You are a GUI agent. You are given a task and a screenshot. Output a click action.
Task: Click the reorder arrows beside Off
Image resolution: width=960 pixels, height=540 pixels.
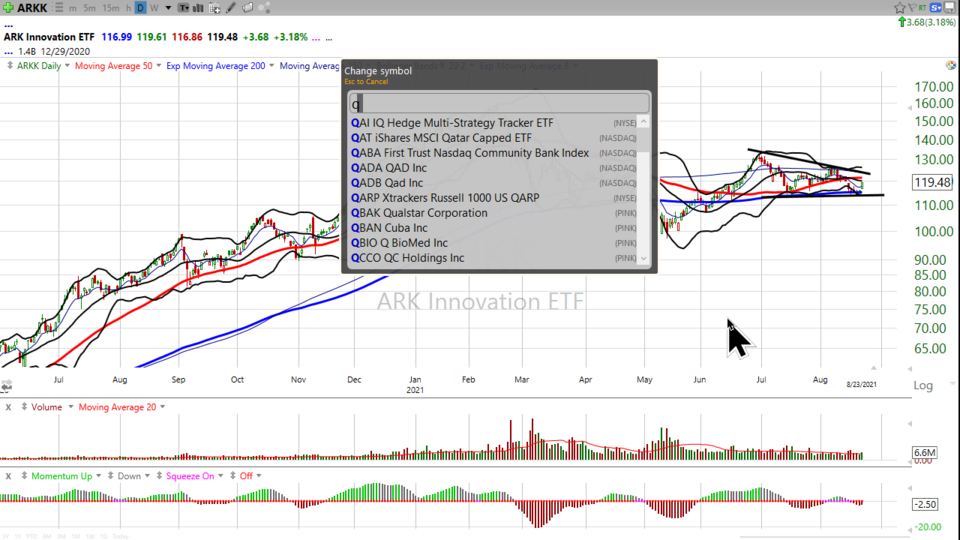[x=233, y=475]
